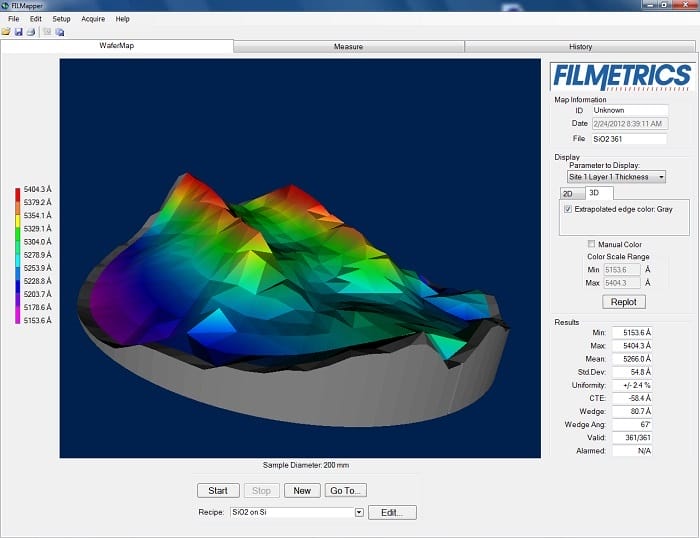Click the grayed-out toolbar icon after separator
Image resolution: width=700 pixels, height=538 pixels.
click(x=47, y=32)
